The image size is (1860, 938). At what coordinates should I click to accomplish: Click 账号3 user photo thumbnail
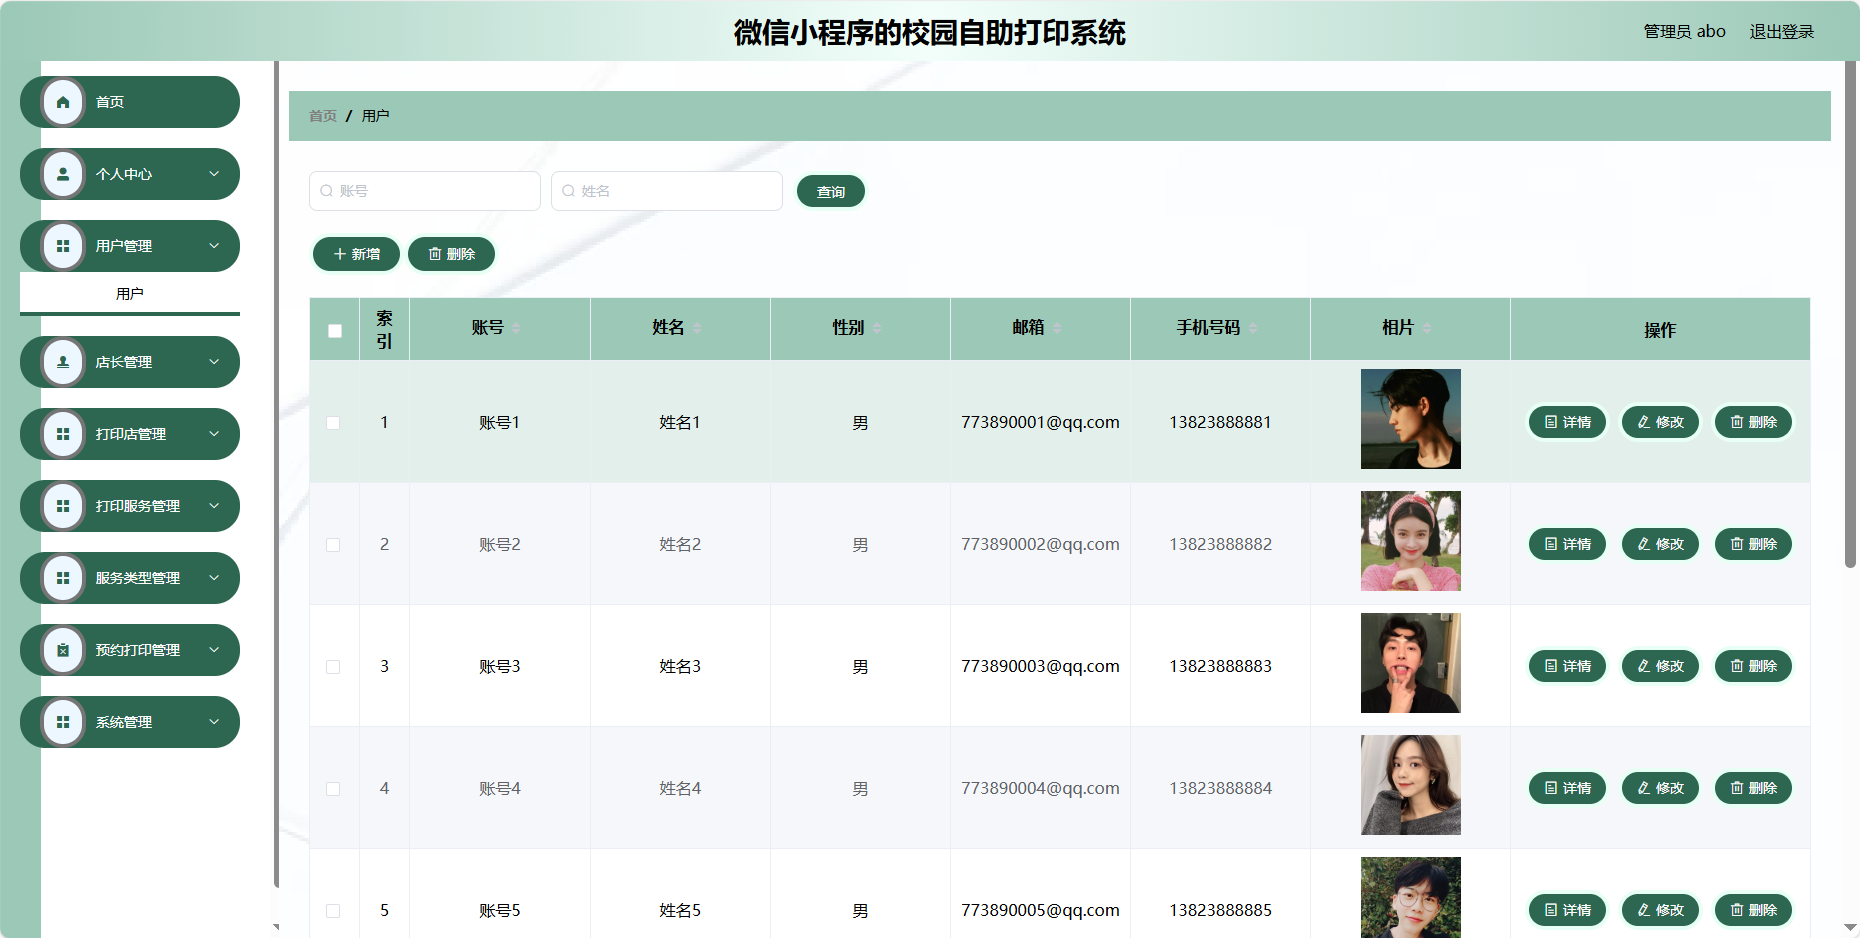pyautogui.click(x=1411, y=663)
